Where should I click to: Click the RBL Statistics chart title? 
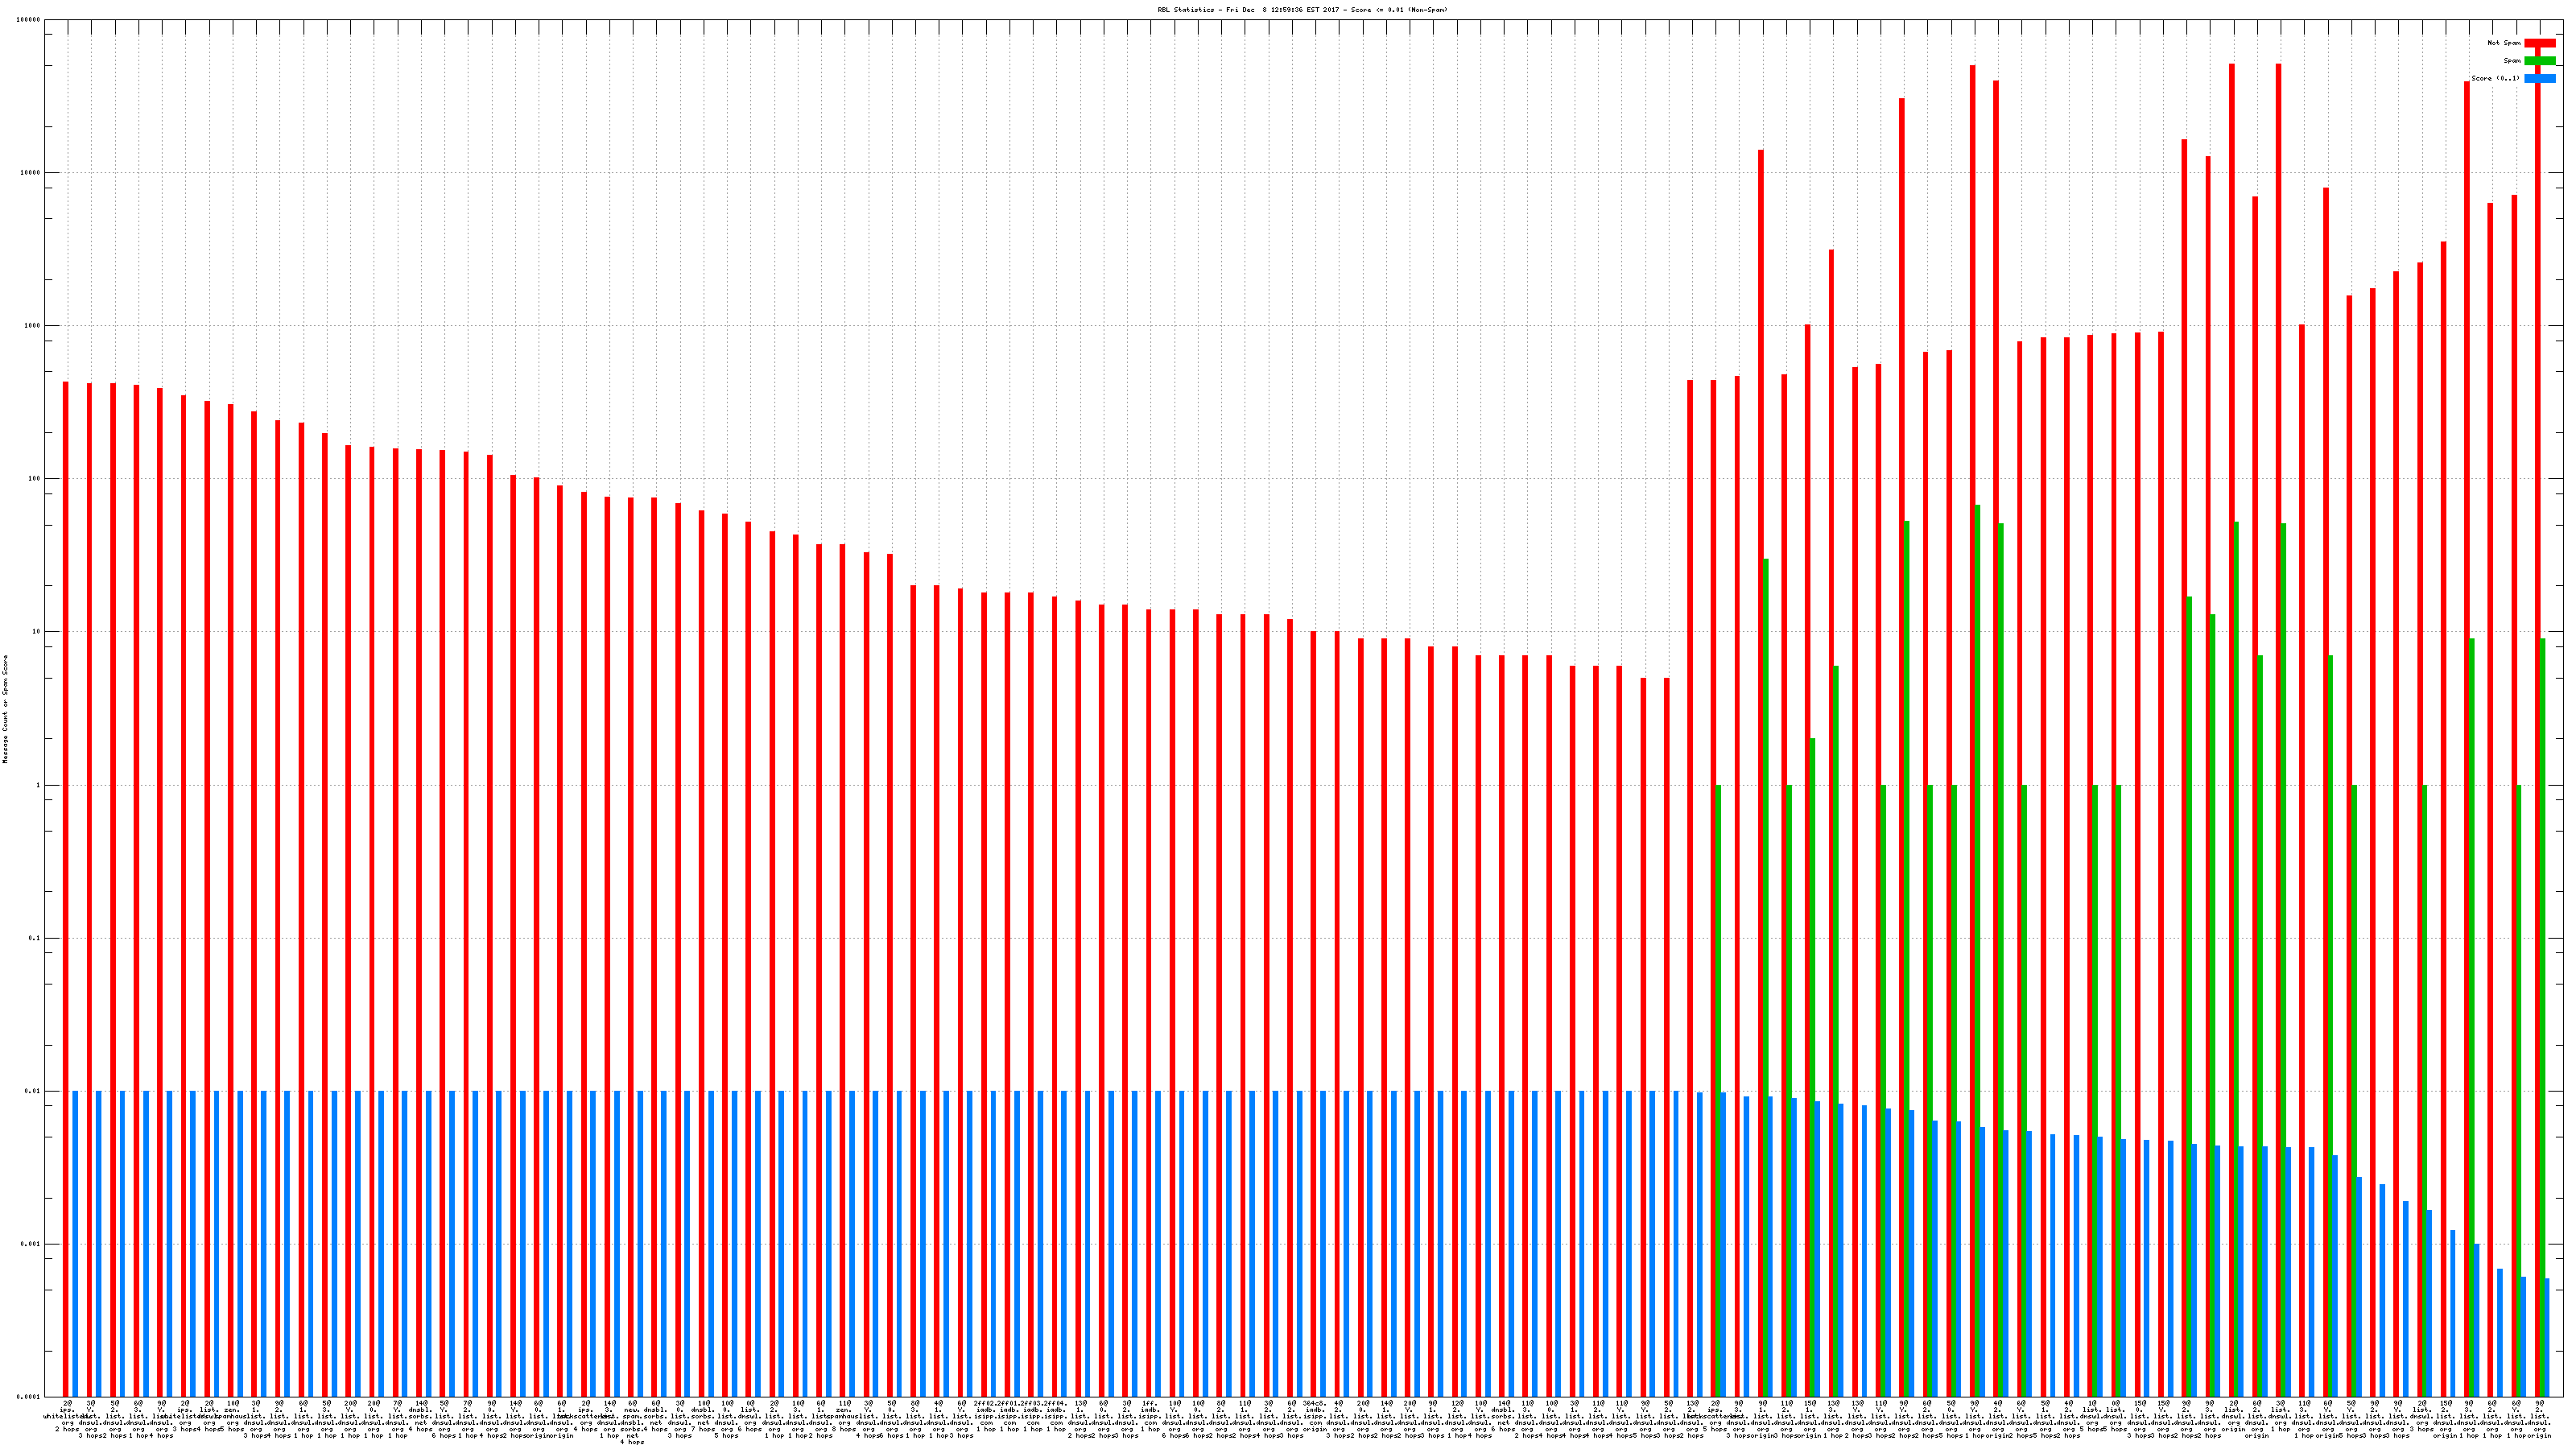1302,9
